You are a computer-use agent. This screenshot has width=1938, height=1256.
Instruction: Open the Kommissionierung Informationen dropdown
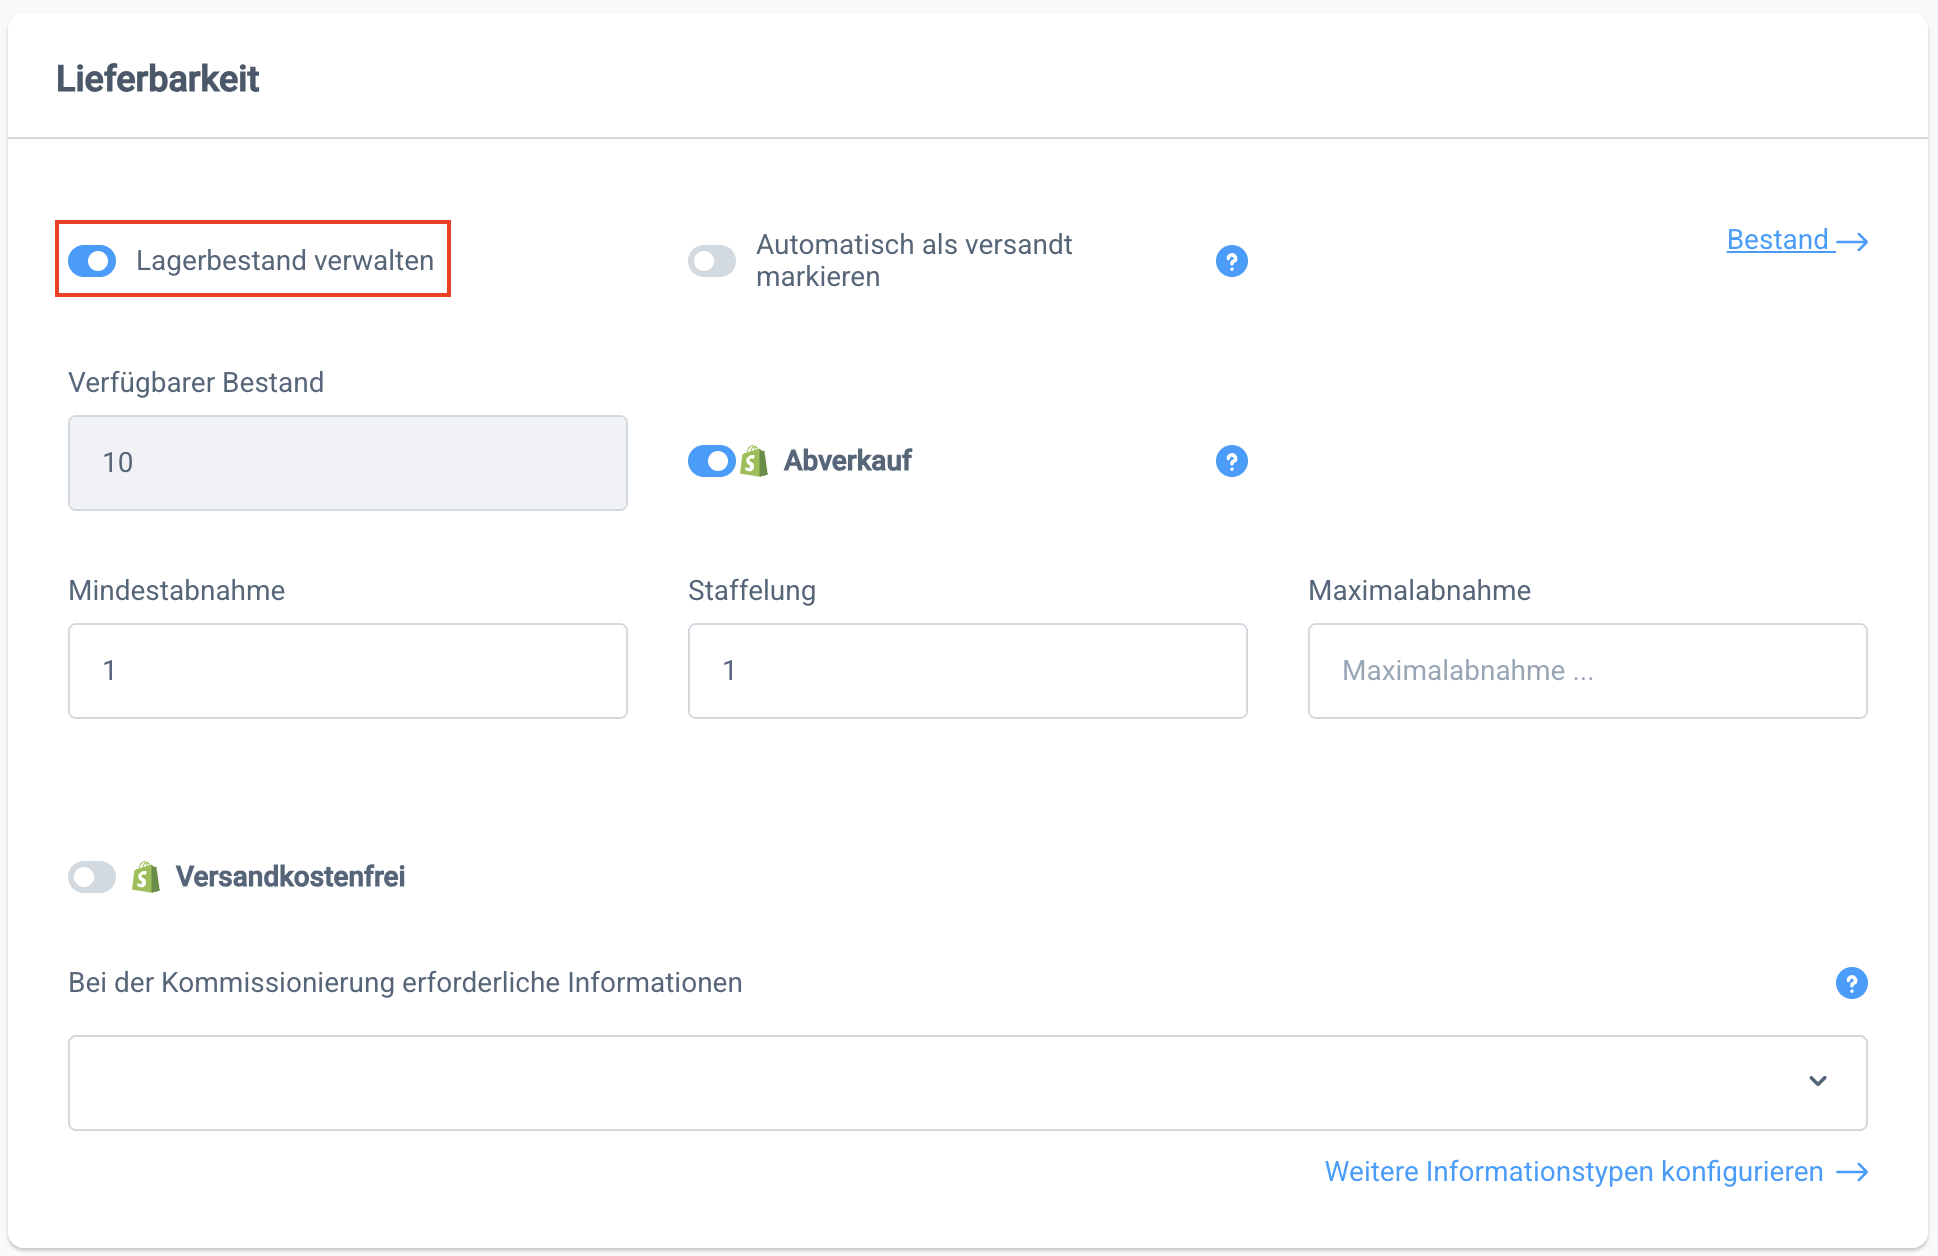(966, 1083)
